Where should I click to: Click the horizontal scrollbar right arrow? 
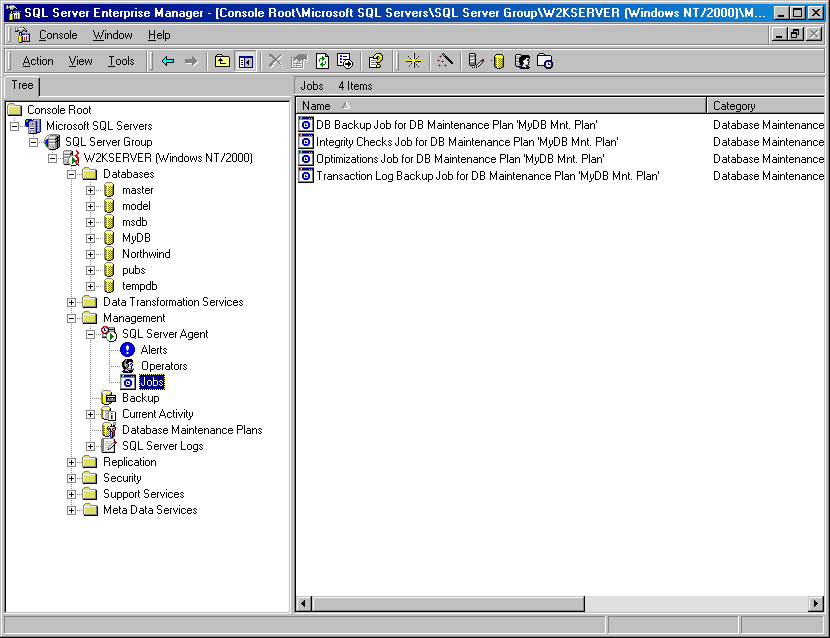(x=816, y=603)
